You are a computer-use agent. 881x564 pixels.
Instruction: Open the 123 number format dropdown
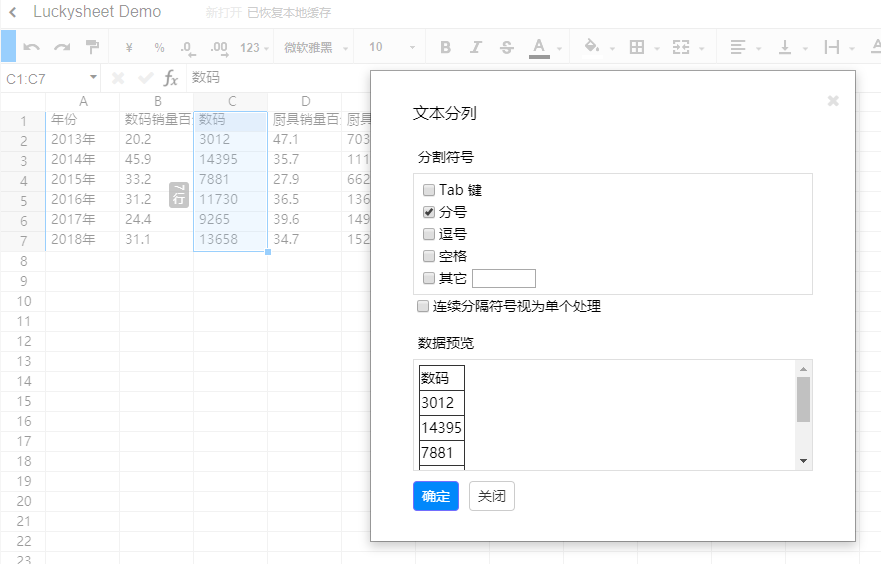click(255, 48)
